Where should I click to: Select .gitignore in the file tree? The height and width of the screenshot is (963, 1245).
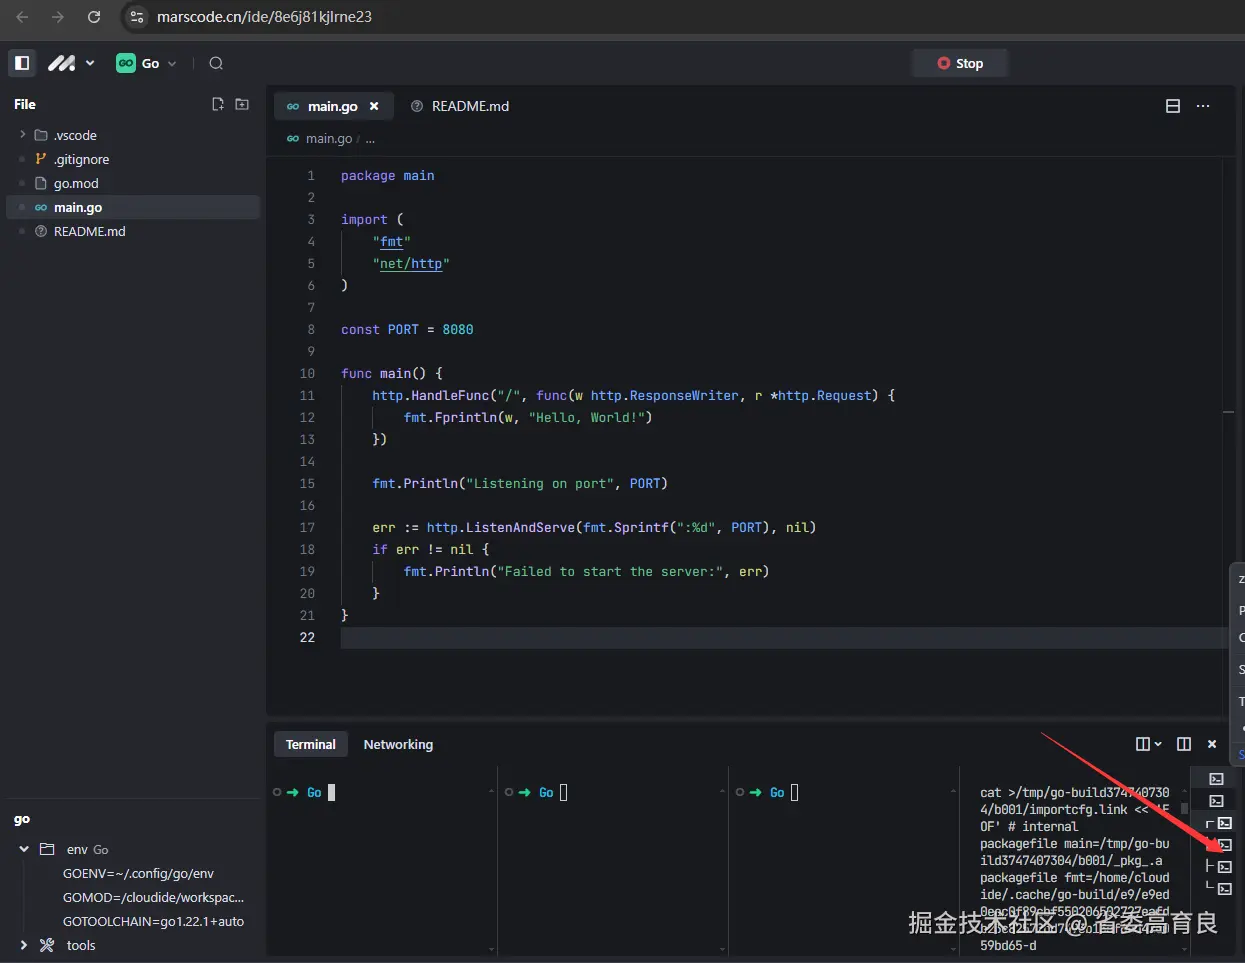pyautogui.click(x=81, y=159)
